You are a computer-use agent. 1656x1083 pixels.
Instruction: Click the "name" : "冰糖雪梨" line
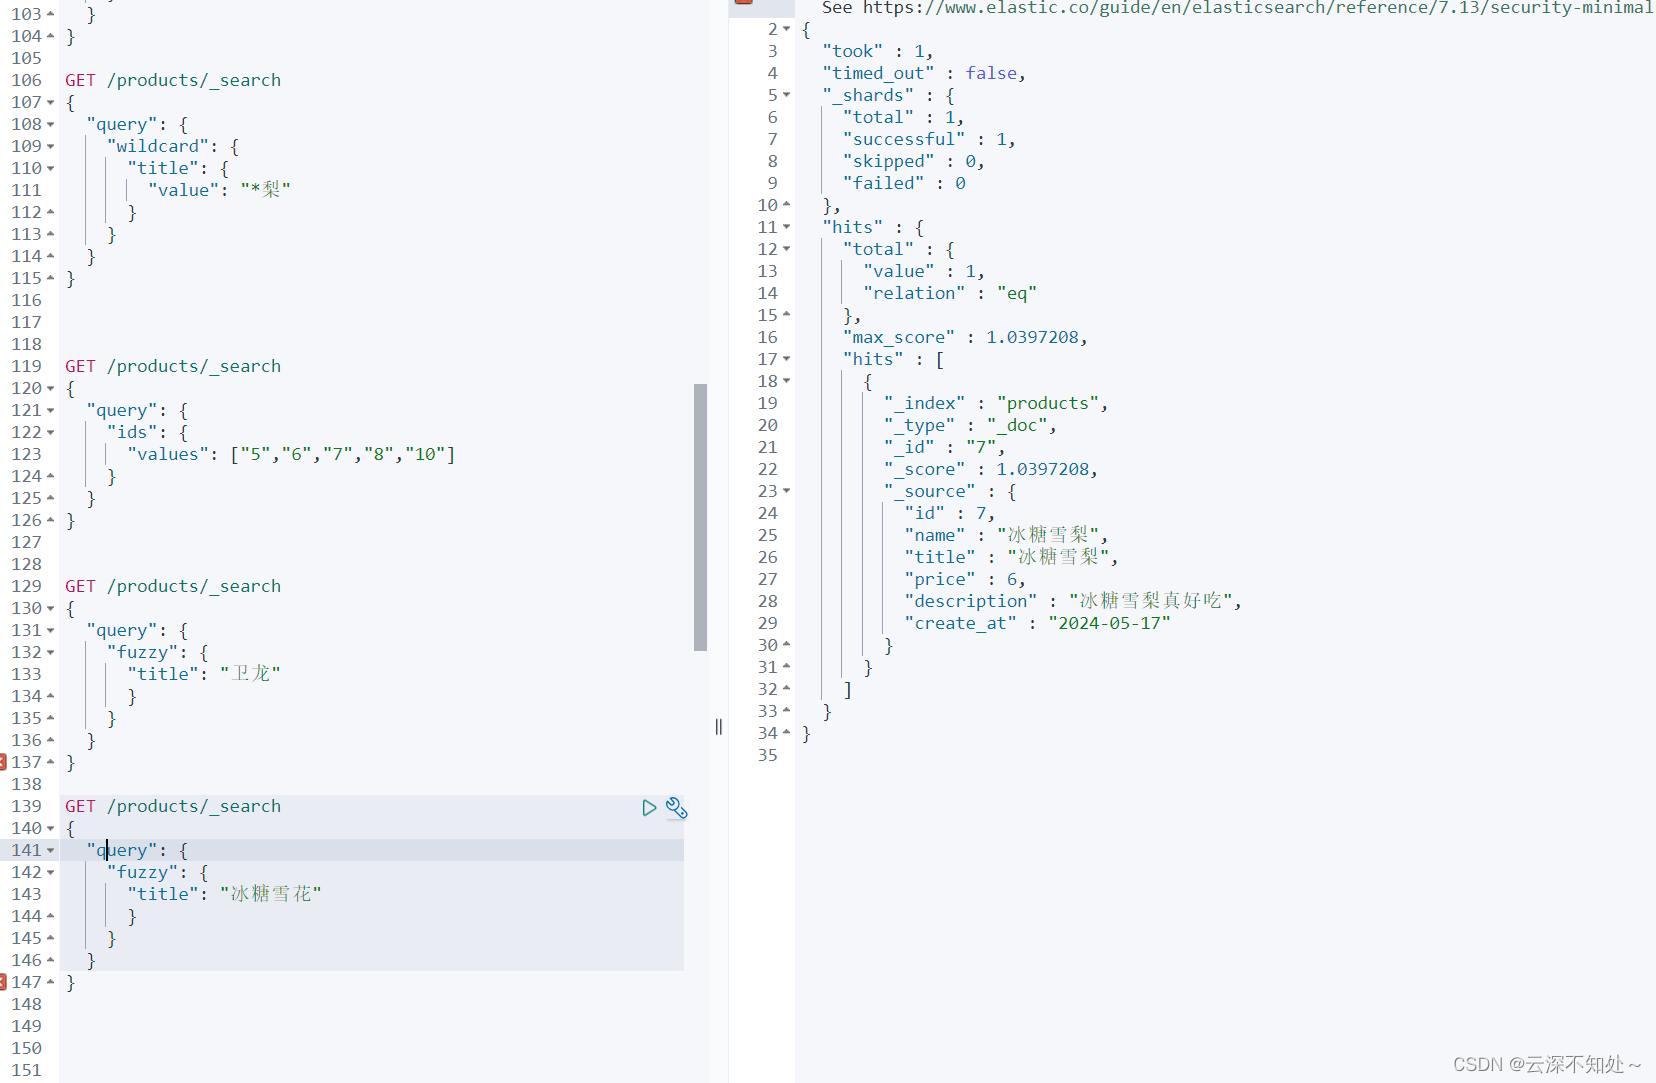tap(1006, 535)
